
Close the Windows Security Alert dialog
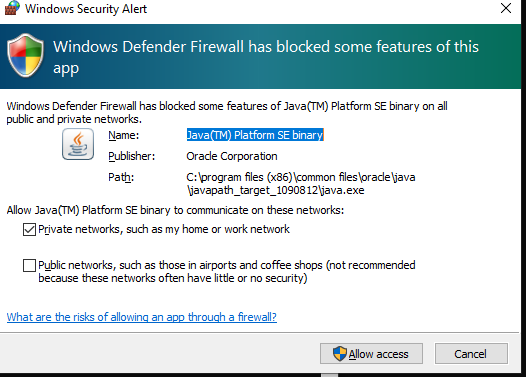click(506, 8)
